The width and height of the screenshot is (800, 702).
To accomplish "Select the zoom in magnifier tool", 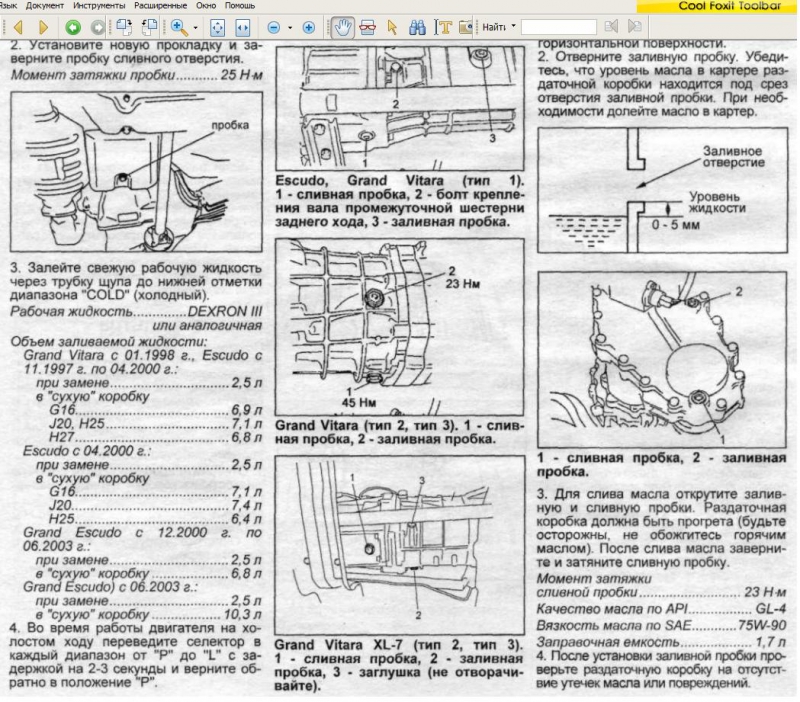I will point(179,27).
